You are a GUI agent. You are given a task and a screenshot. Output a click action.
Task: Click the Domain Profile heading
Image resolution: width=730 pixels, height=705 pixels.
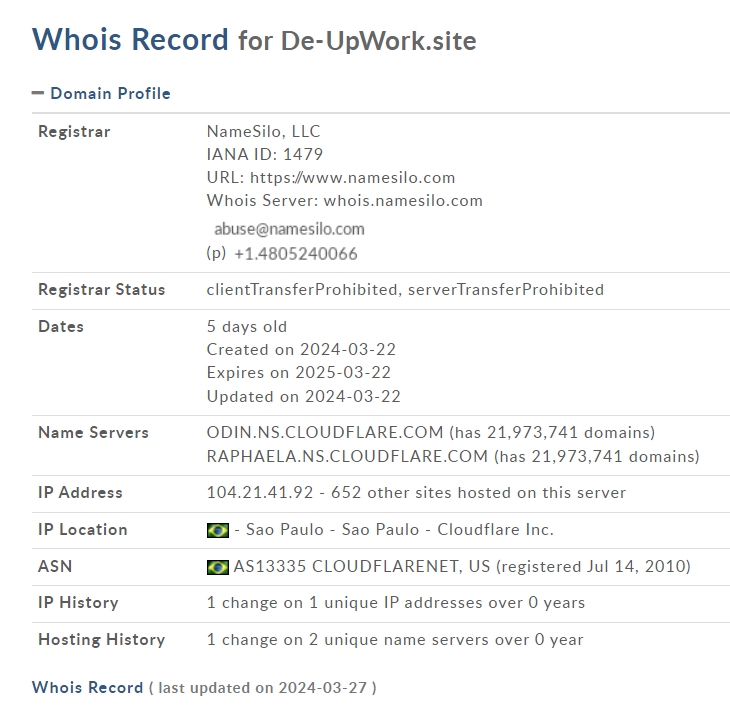110,93
